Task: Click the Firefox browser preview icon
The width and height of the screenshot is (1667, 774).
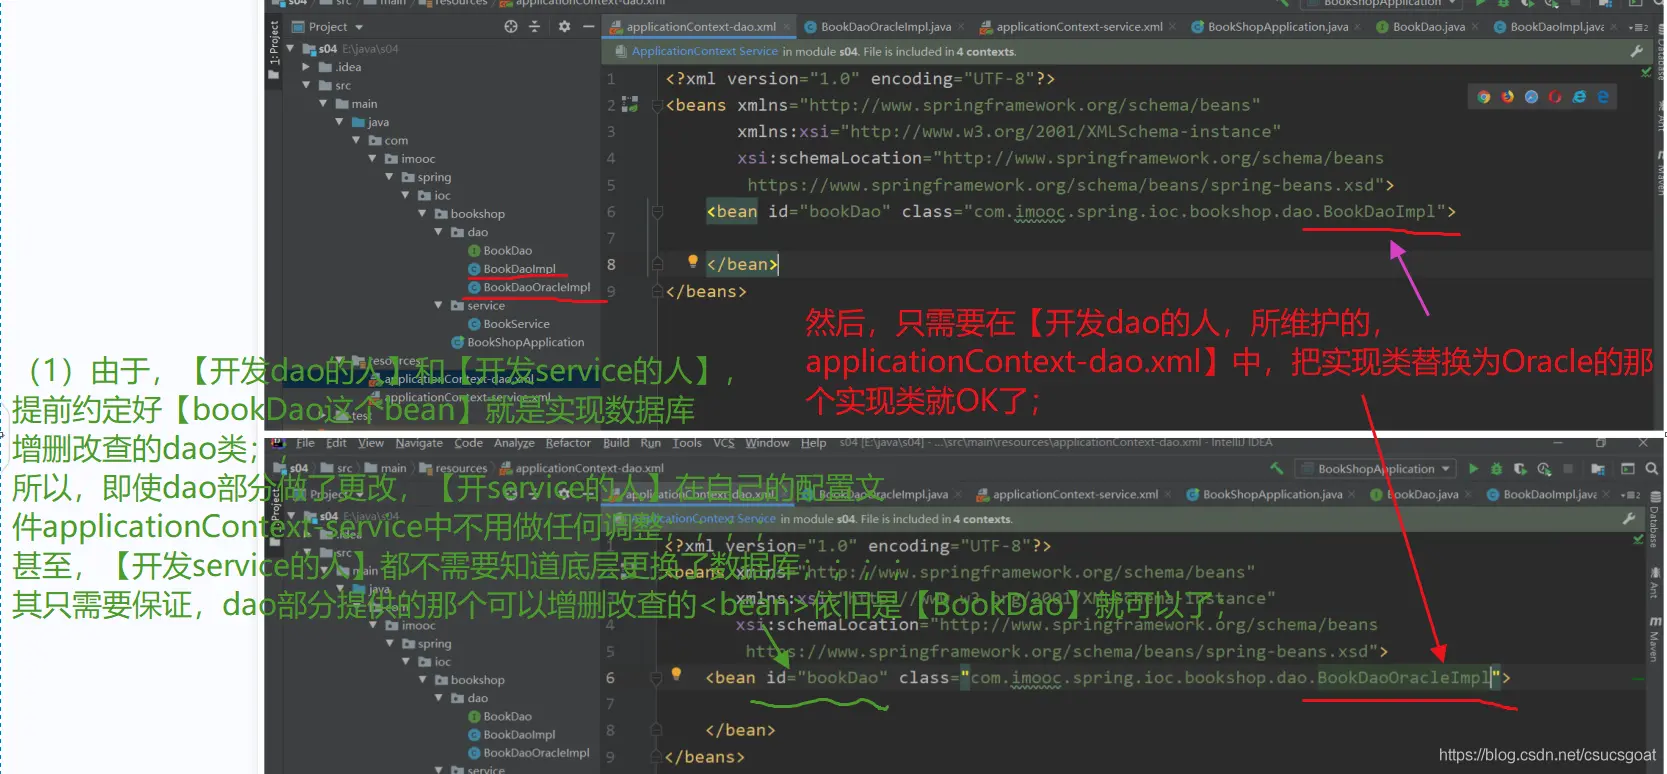Action: click(x=1507, y=97)
